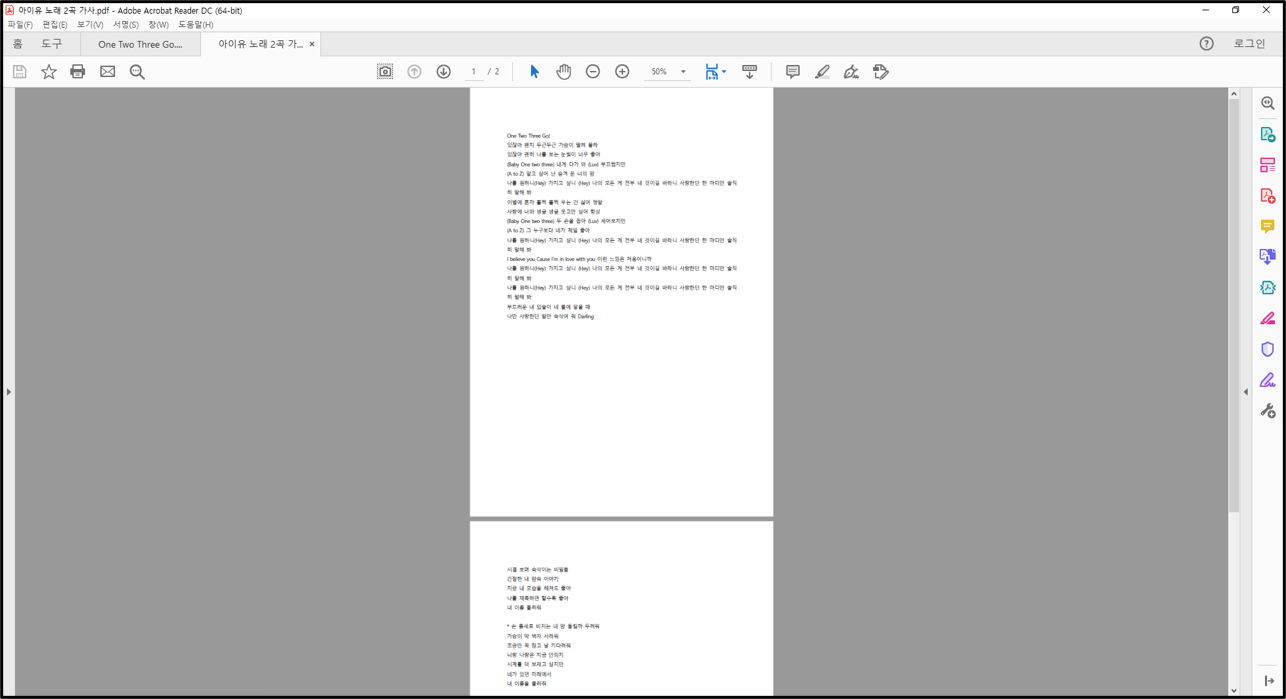Open the pink pen tool in right sidebar
The image size is (1286, 699).
(1268, 319)
